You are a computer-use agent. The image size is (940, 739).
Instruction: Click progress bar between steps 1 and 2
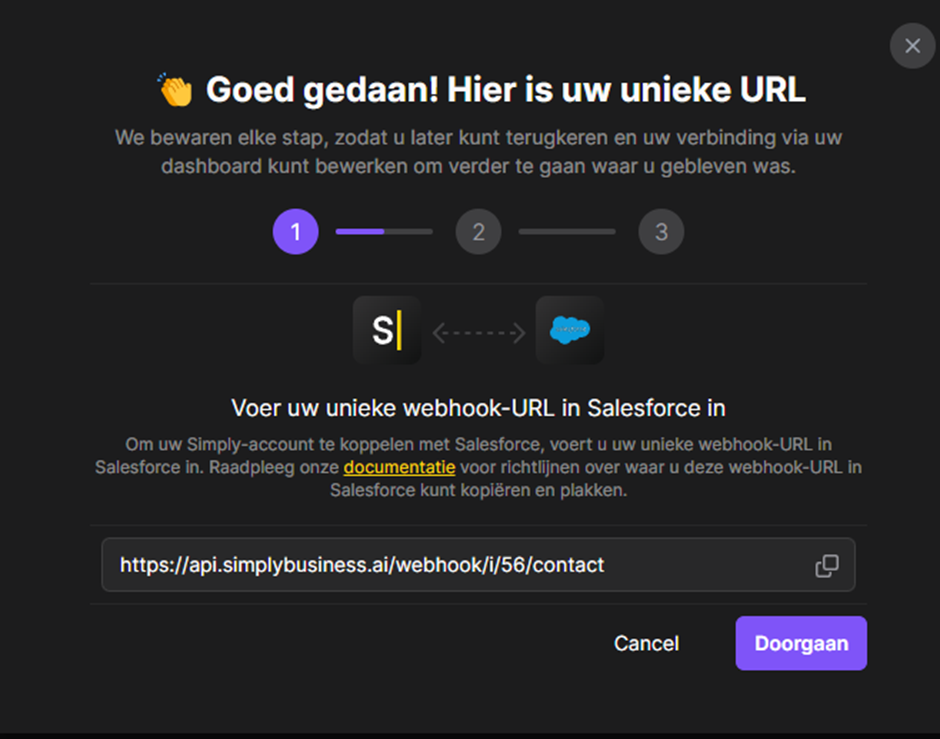tap(384, 231)
